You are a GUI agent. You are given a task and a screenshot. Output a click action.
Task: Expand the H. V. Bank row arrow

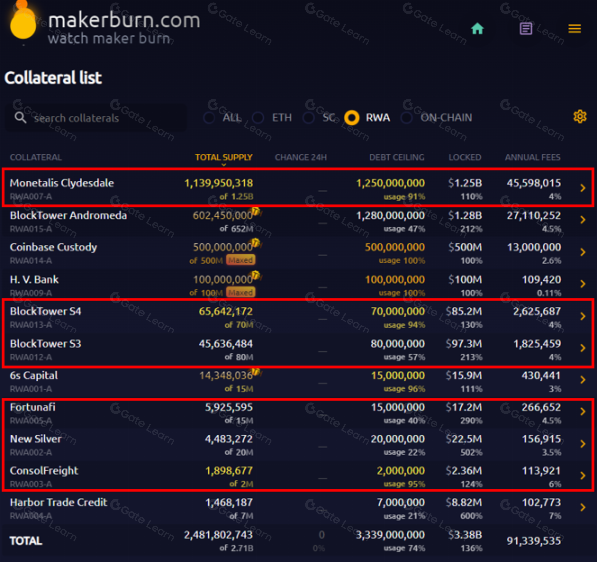pos(583,284)
